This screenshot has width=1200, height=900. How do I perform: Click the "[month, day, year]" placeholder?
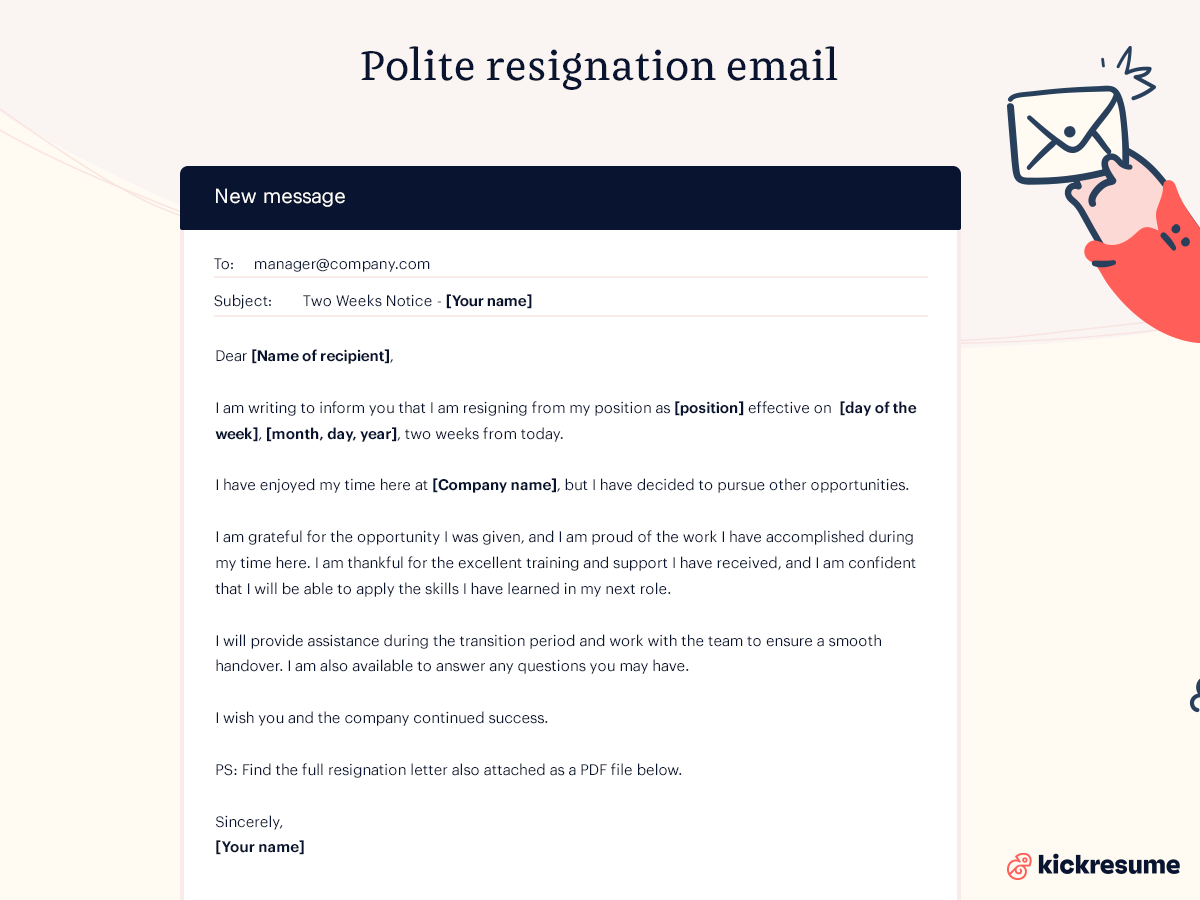pos(332,434)
